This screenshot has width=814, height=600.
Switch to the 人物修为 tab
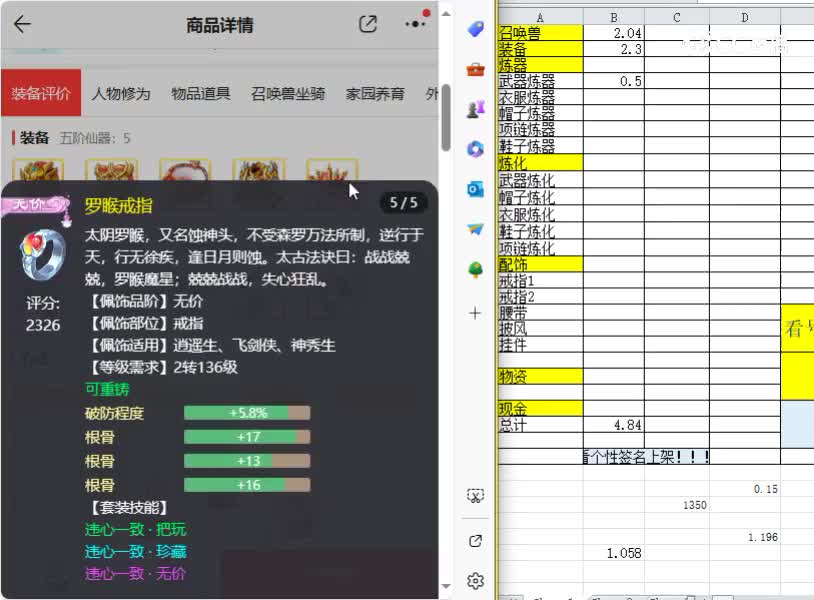point(121,93)
